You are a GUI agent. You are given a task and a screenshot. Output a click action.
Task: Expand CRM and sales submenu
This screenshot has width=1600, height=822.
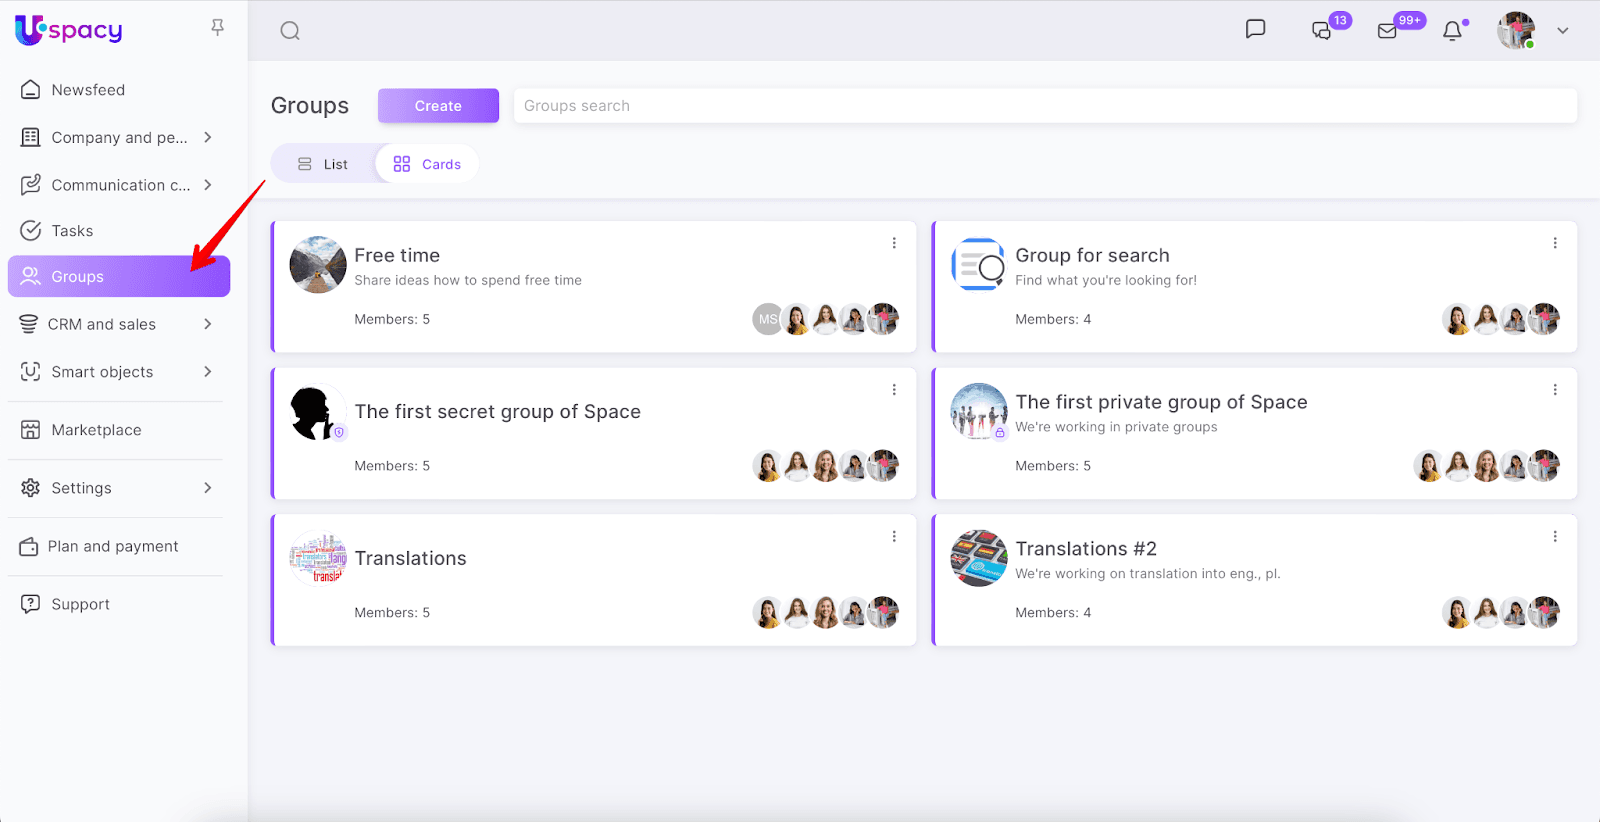click(x=207, y=324)
